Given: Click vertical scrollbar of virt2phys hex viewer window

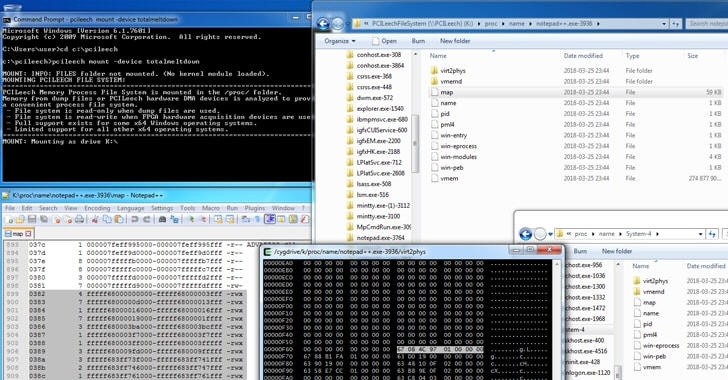Looking at the screenshot, I should point(556,321).
